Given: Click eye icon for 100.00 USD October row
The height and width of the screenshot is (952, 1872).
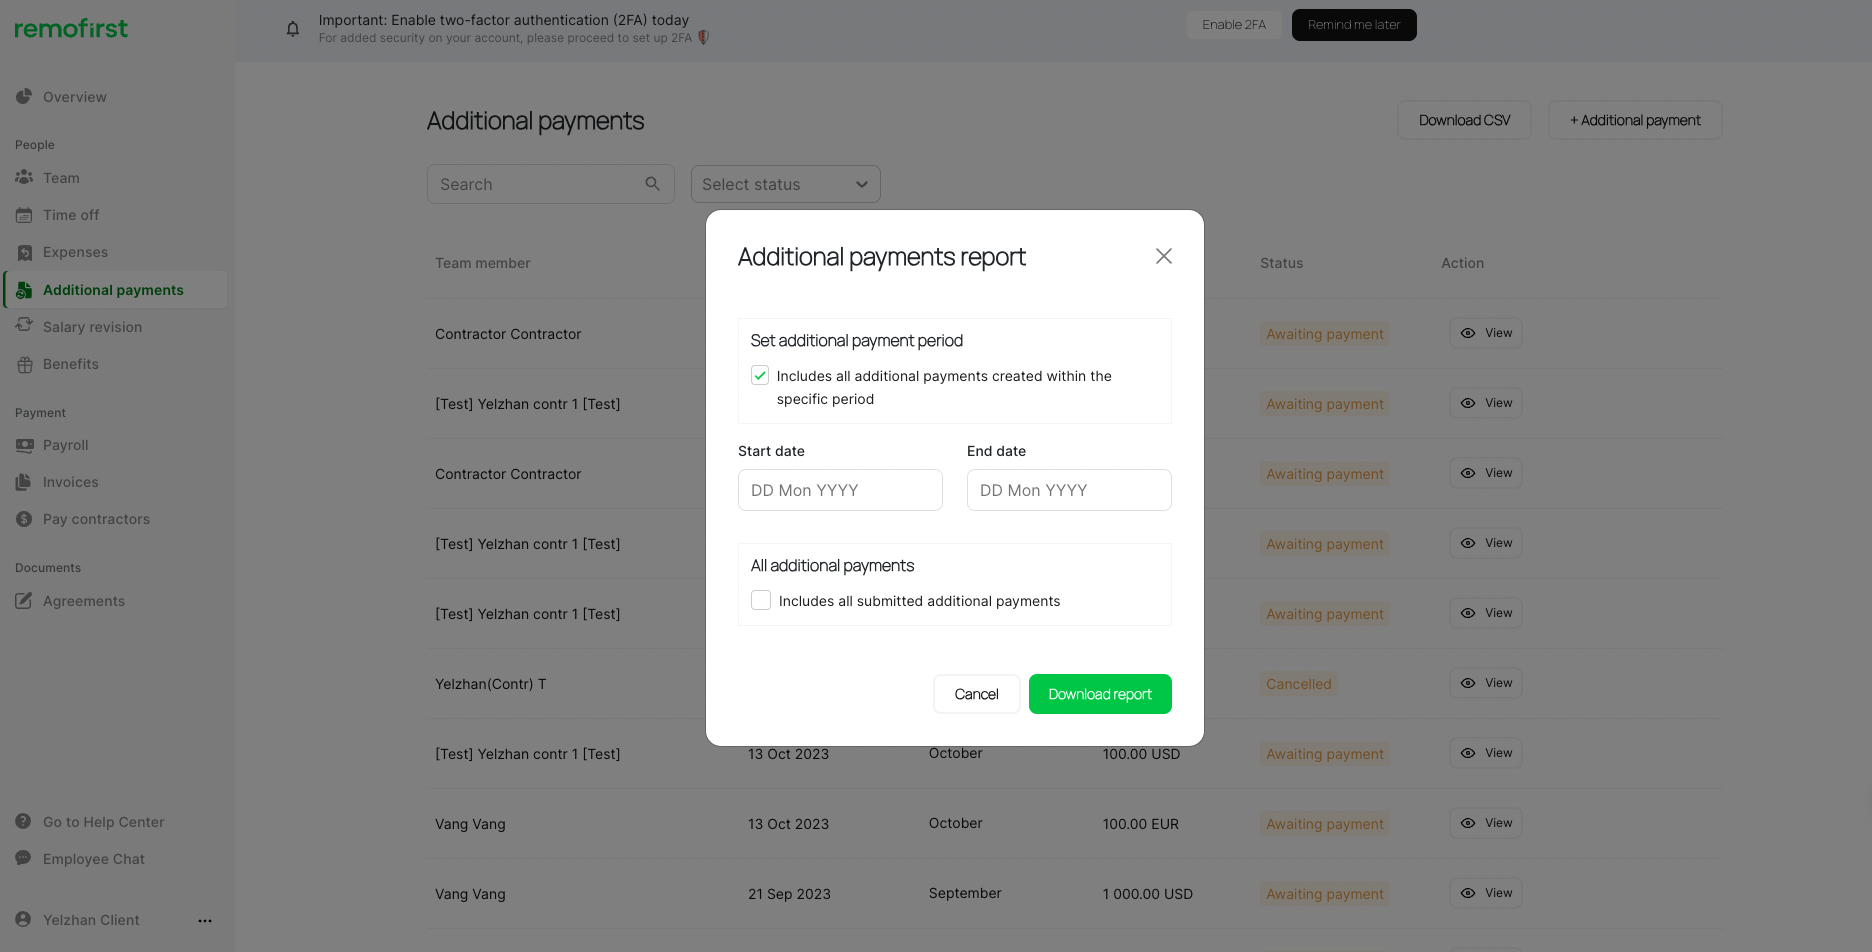Looking at the screenshot, I should click(x=1468, y=753).
